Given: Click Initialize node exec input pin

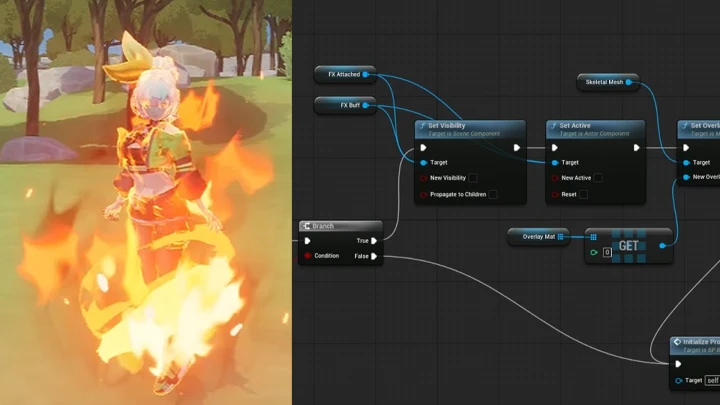Looking at the screenshot, I should coord(678,364).
